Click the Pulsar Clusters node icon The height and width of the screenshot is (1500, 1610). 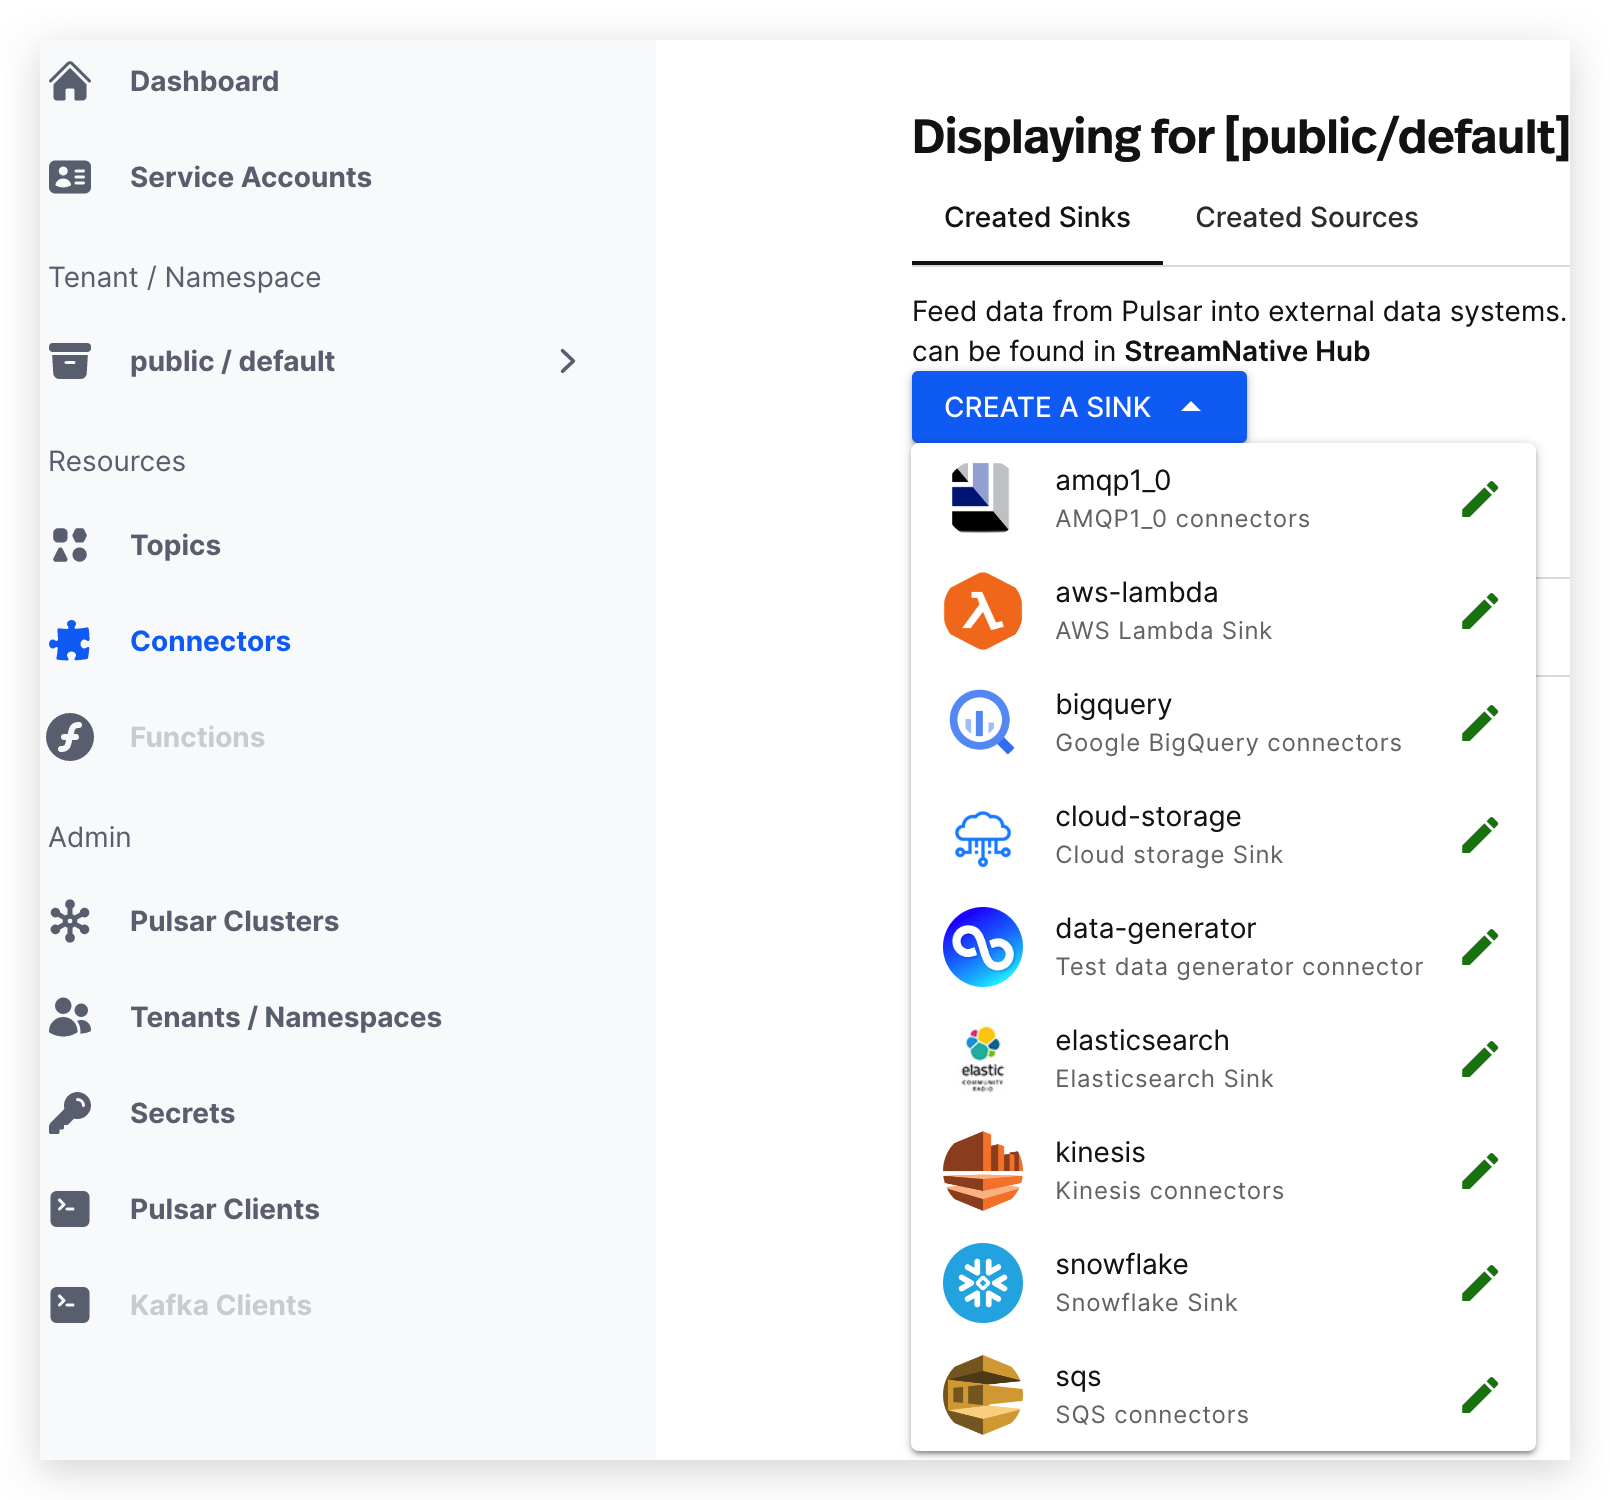(70, 921)
